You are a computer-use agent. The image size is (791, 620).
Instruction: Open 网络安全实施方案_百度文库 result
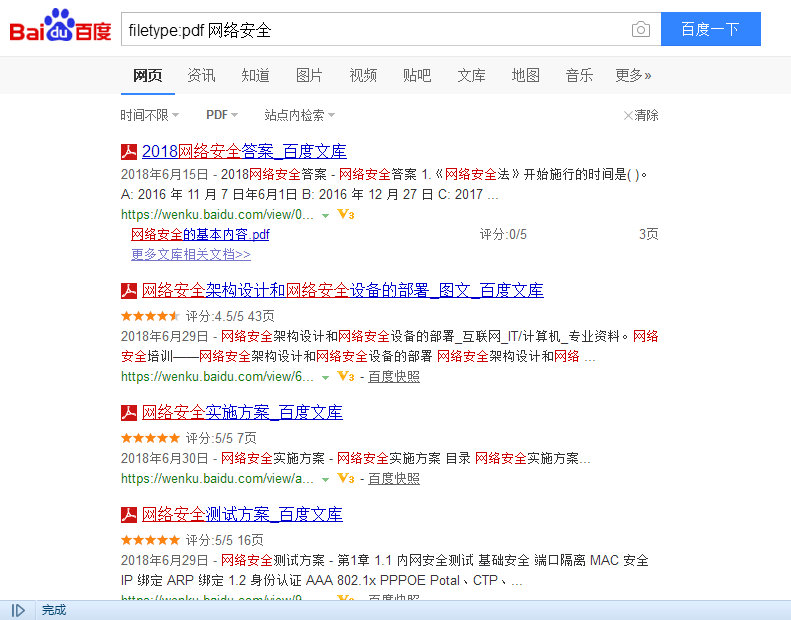pos(242,413)
